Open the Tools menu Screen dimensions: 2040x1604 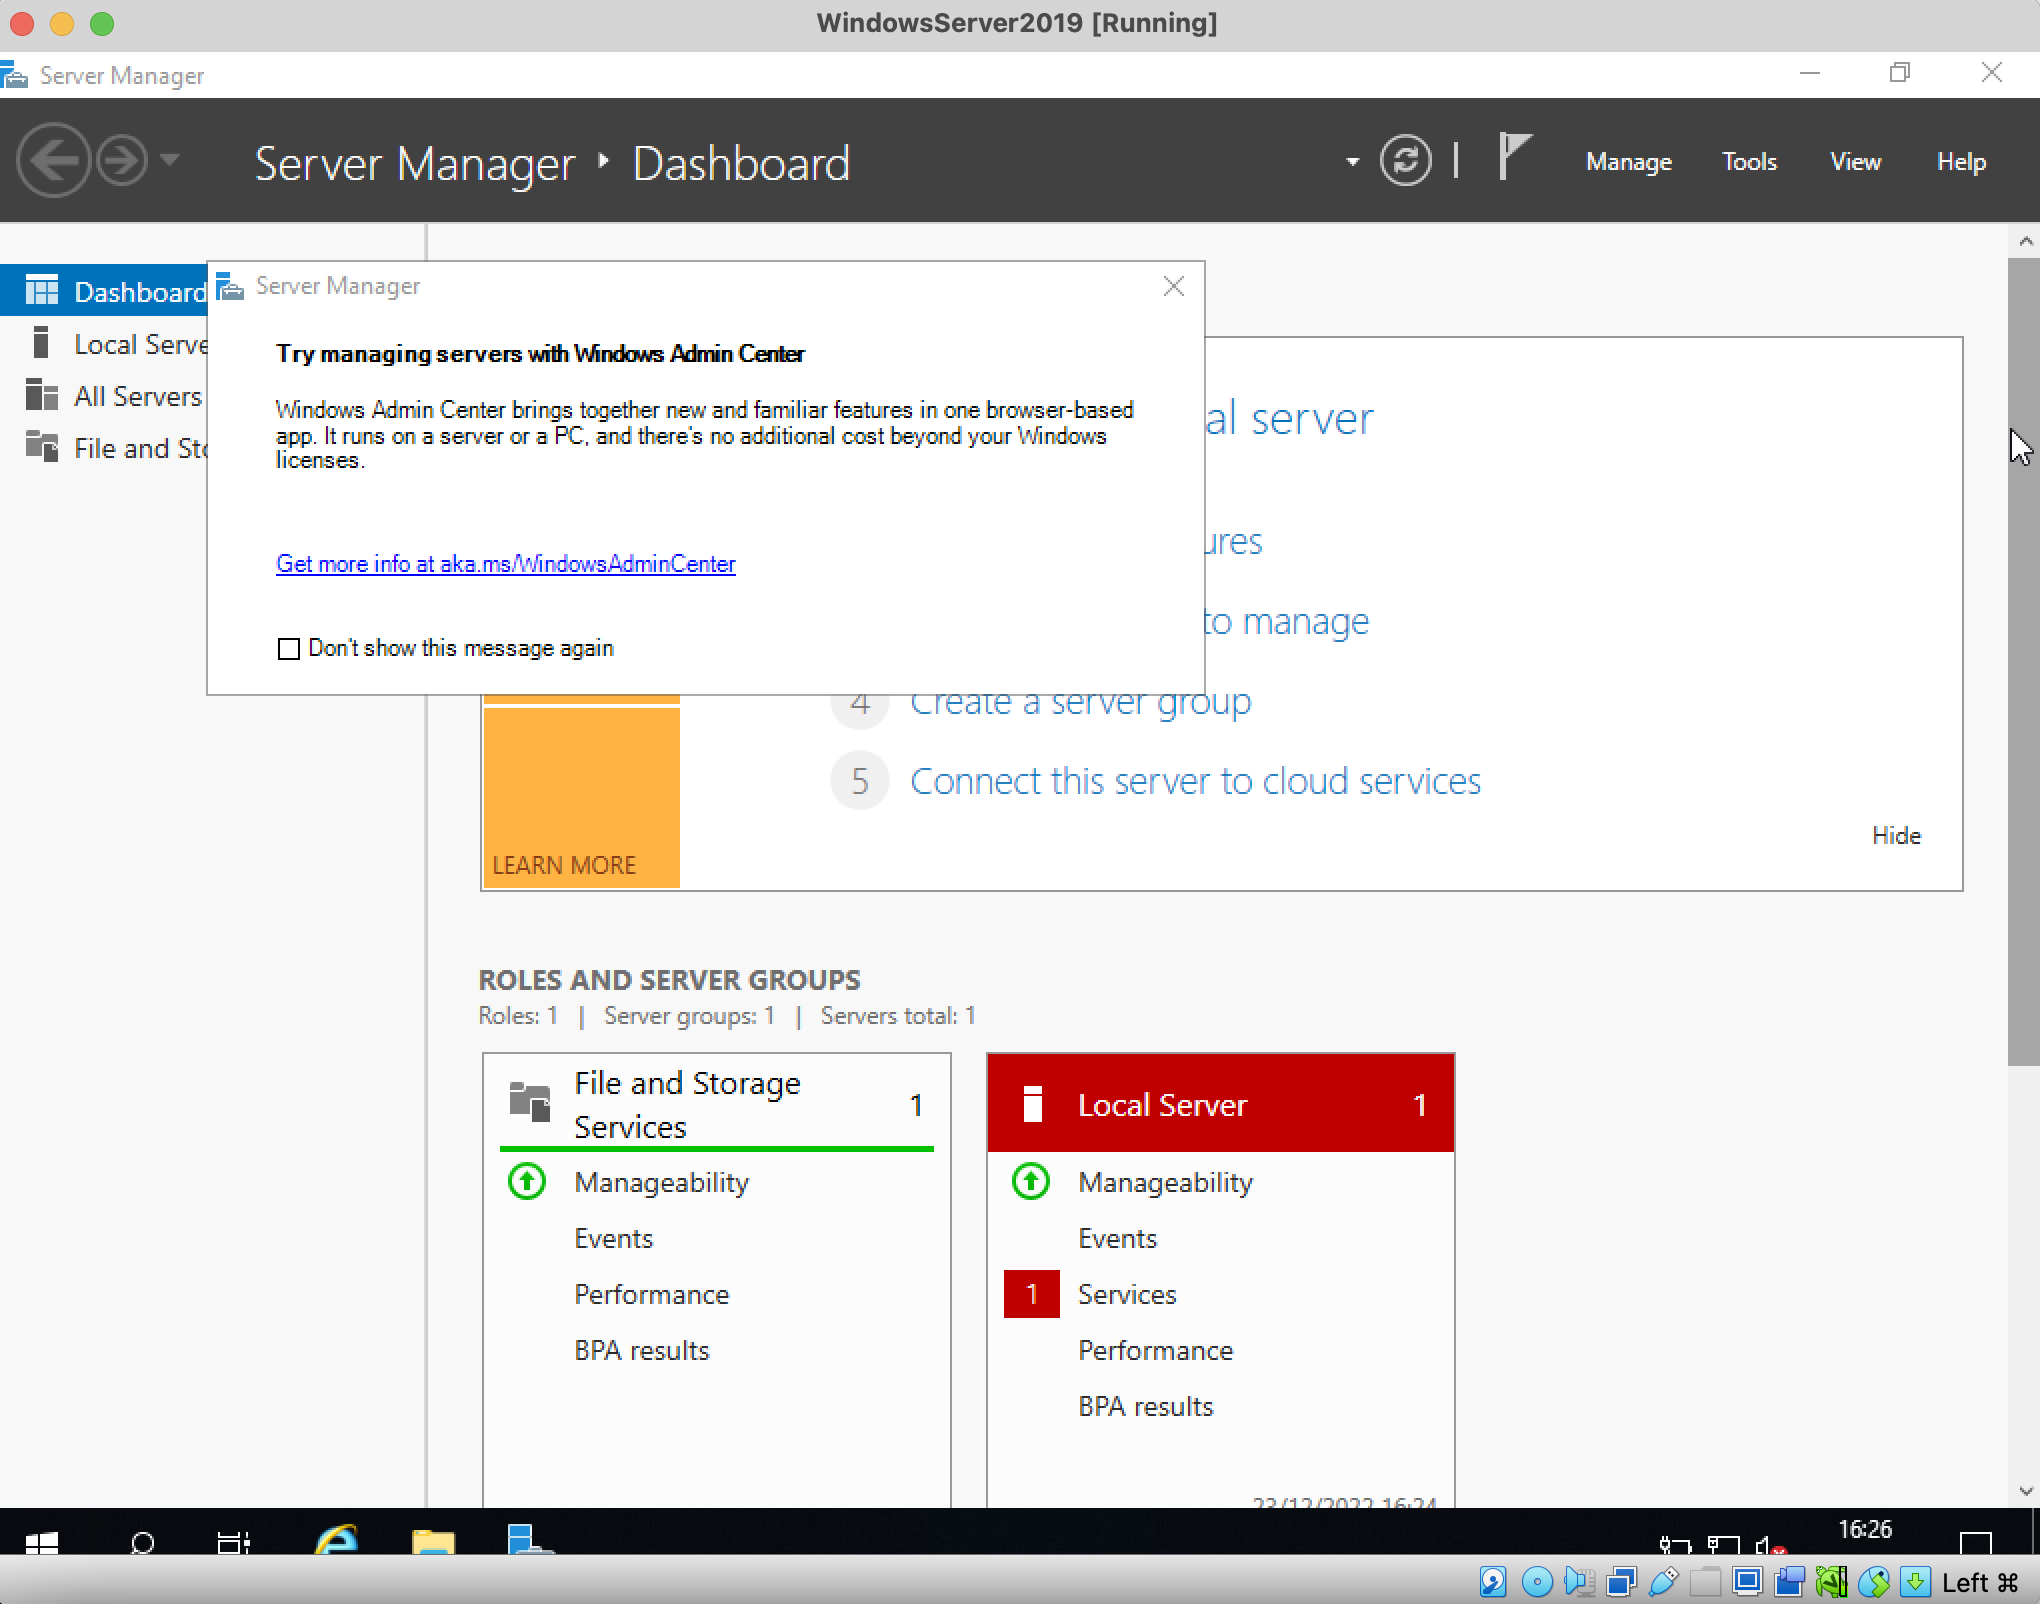pos(1749,161)
